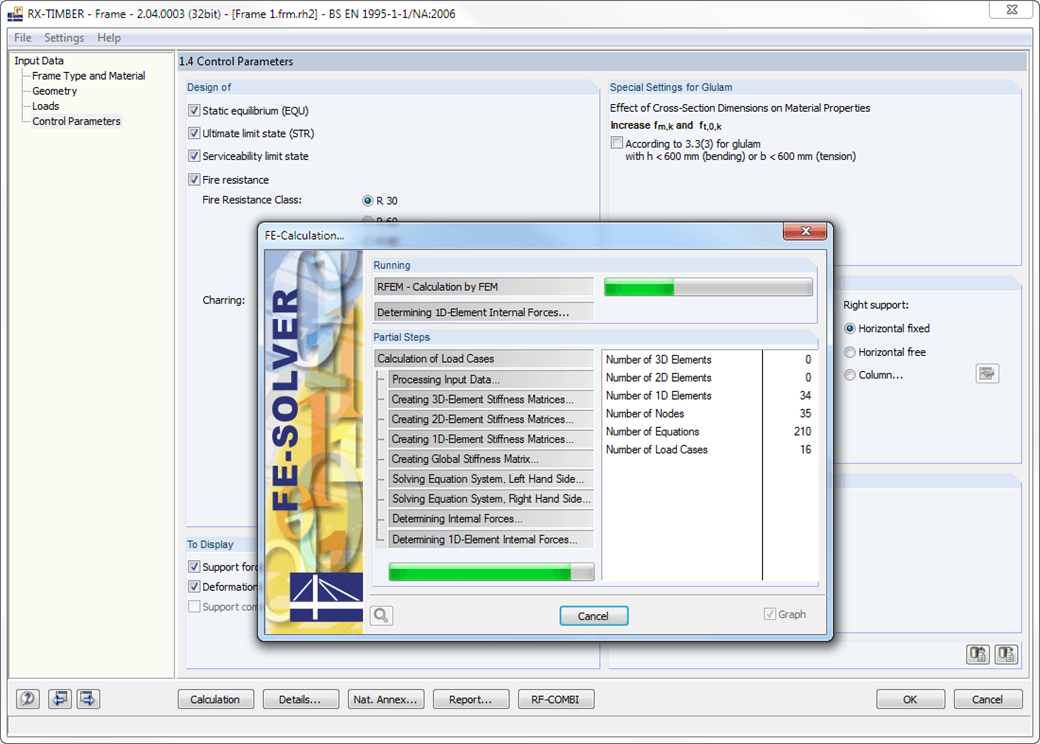Open the Help menu
Viewport: 1040px width, 744px height.
(109, 37)
